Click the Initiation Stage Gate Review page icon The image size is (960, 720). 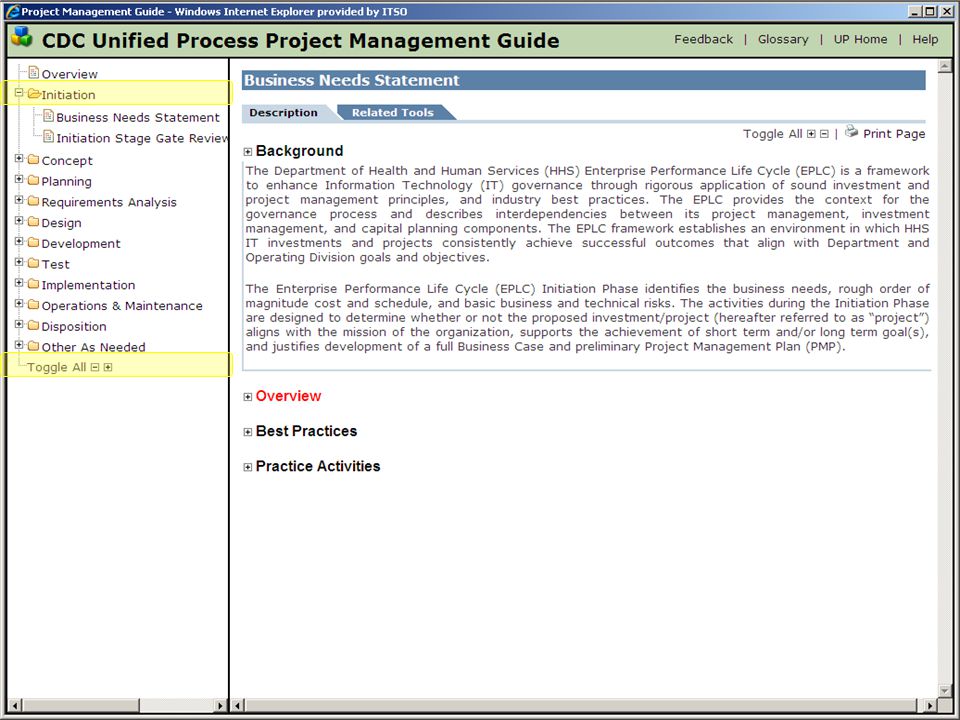point(48,137)
